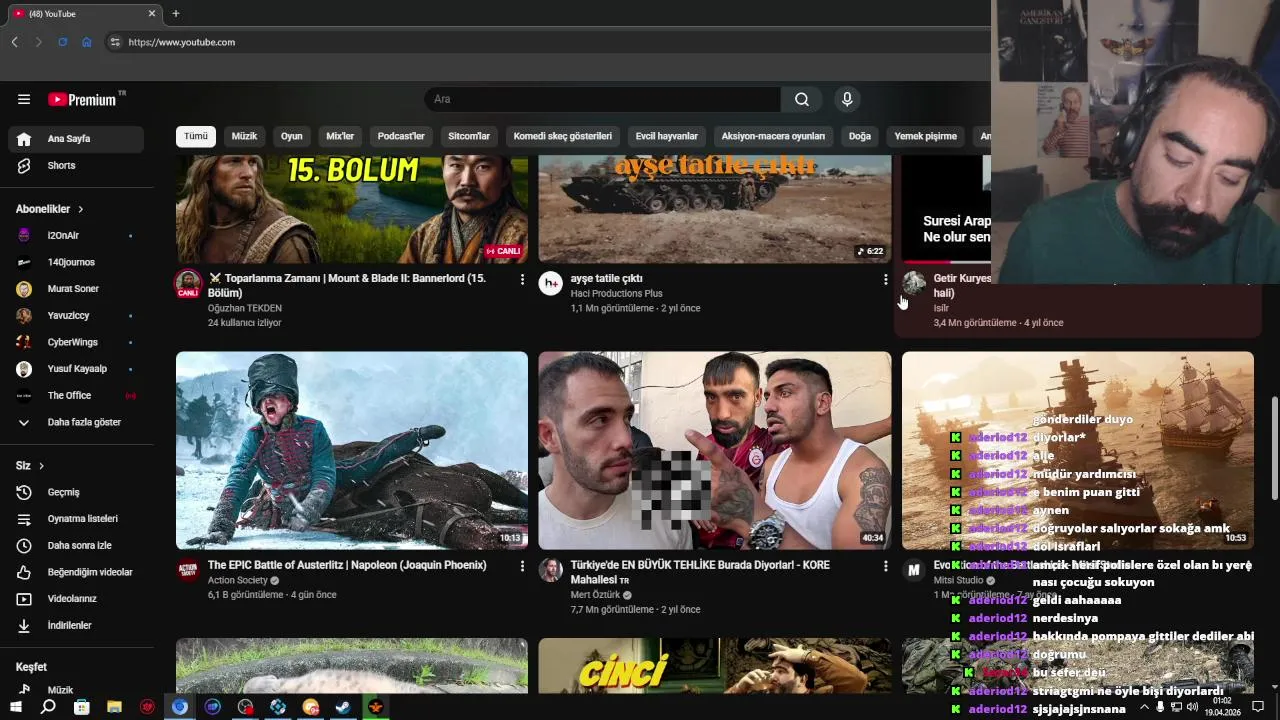Viewport: 1280px width, 720px height.
Task: Click Oğuzhan TEKDEN live channel avatar
Action: 188,284
